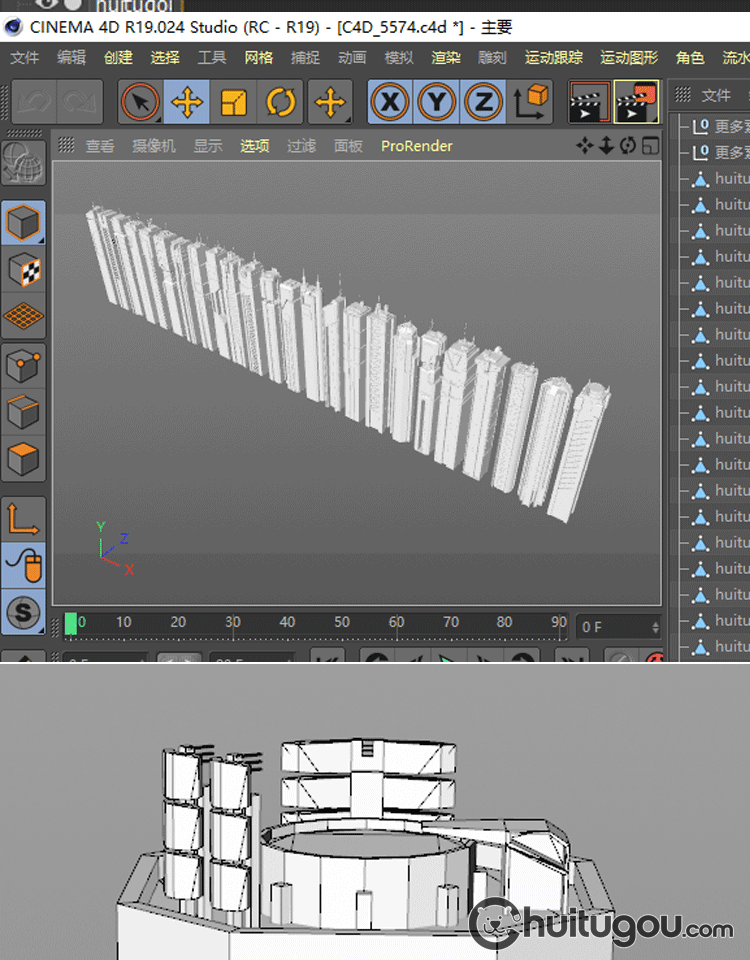
Task: Click the render view clapperboard icon
Action: (x=589, y=102)
